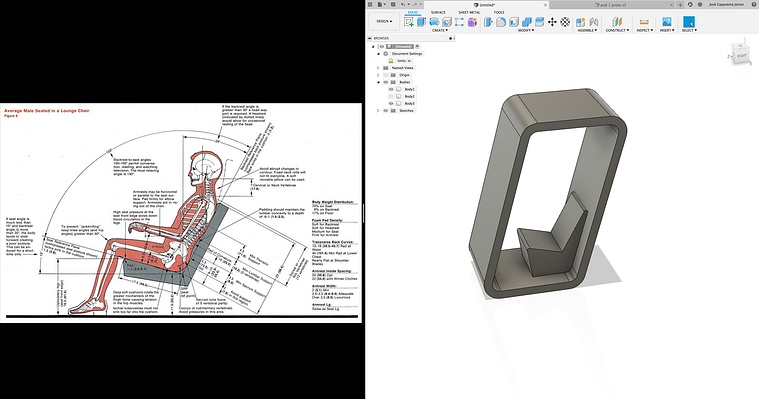Hide Body1 using its eye icon
The height and width of the screenshot is (399, 759).
point(392,89)
